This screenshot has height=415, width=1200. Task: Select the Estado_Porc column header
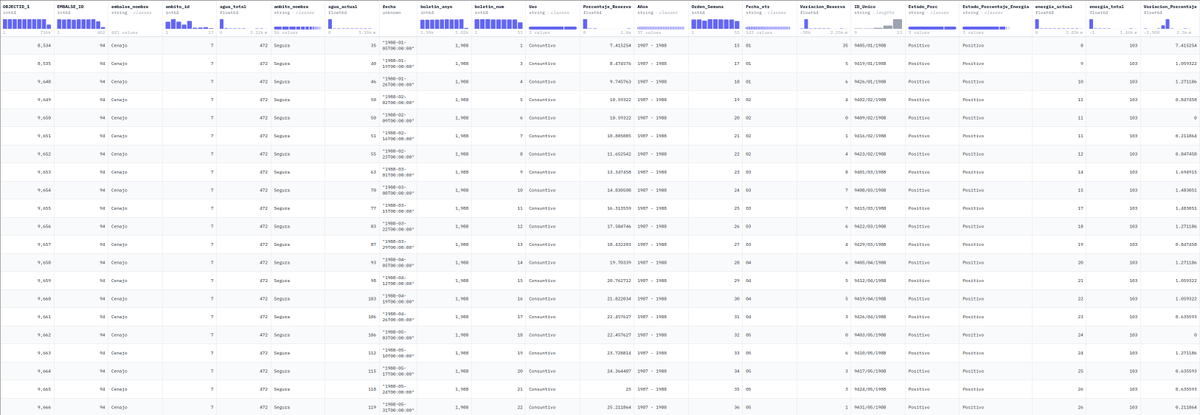(923, 6)
